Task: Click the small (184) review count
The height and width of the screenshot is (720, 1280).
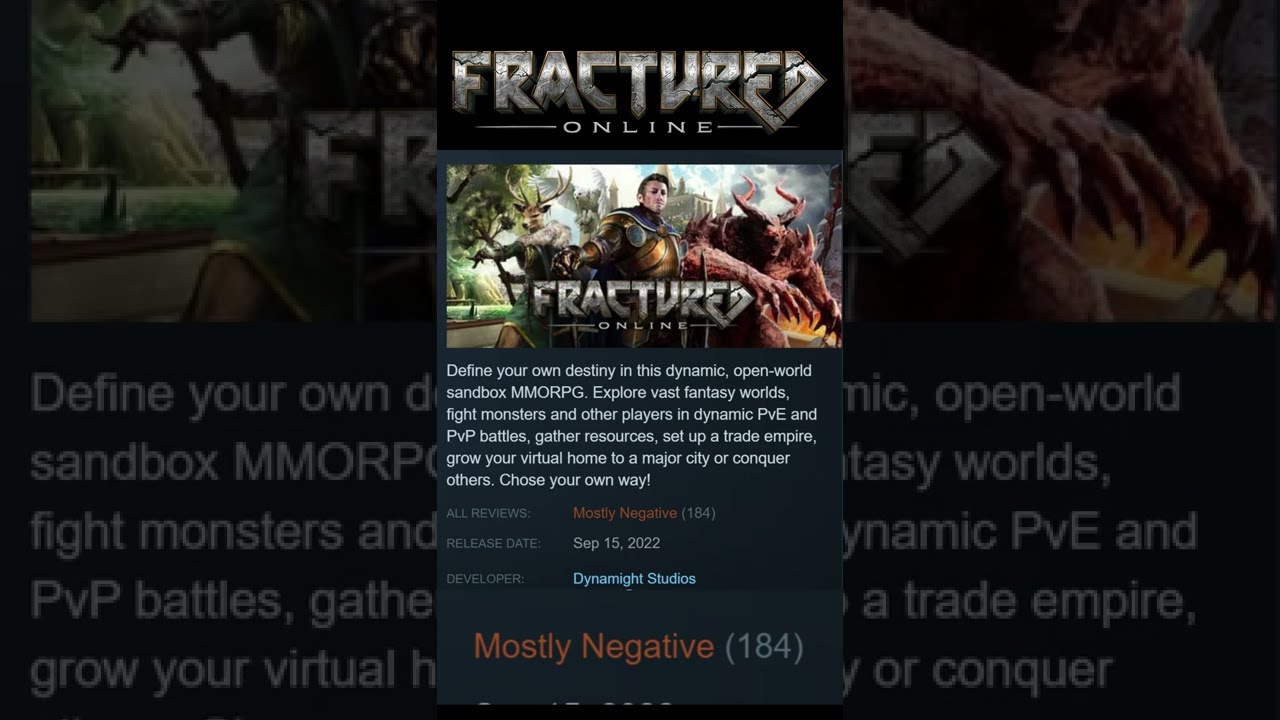Action: 698,513
